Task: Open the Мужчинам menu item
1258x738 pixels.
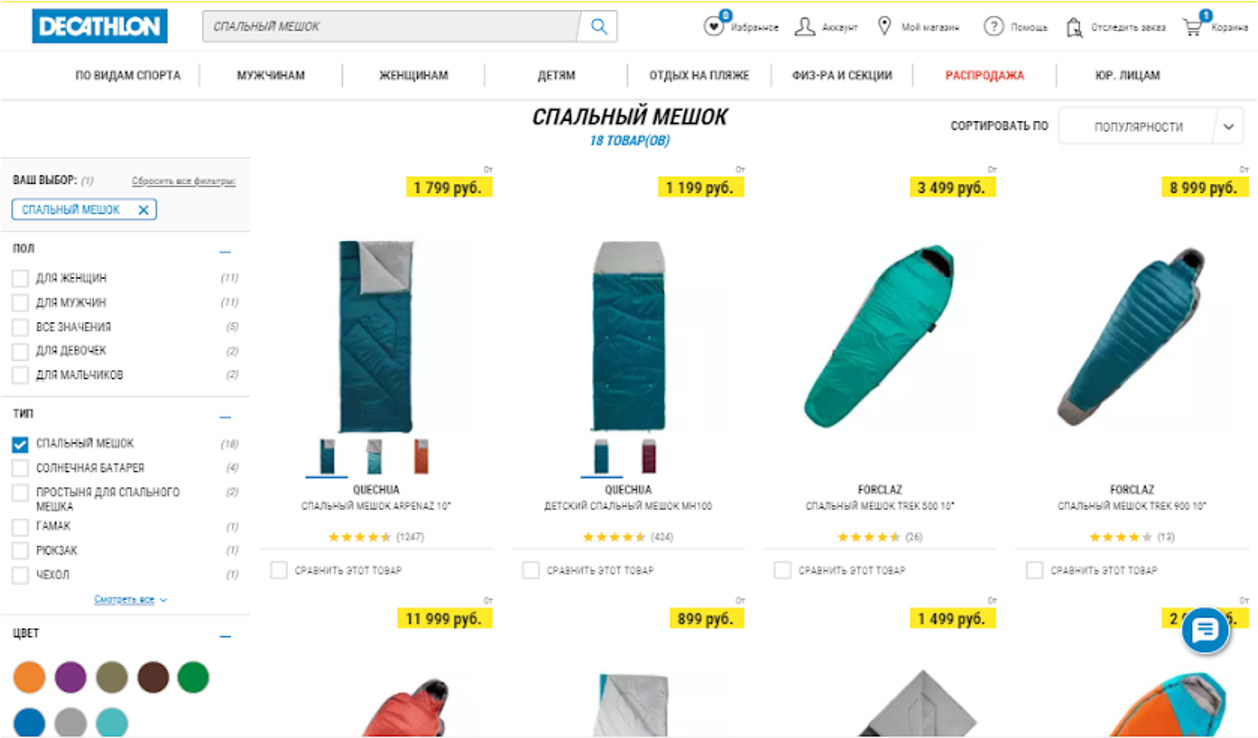Action: (x=271, y=75)
